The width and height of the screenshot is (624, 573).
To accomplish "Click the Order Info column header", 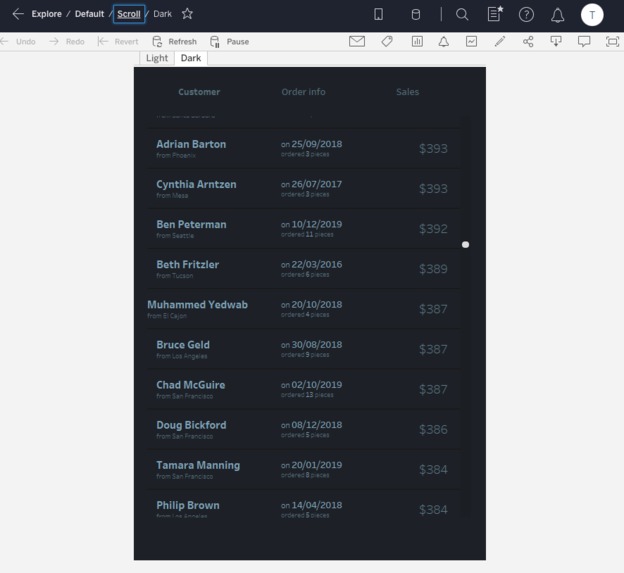I will point(303,92).
